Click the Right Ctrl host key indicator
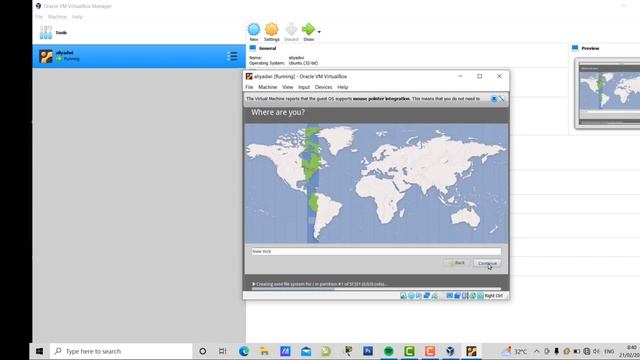 pyautogui.click(x=493, y=296)
